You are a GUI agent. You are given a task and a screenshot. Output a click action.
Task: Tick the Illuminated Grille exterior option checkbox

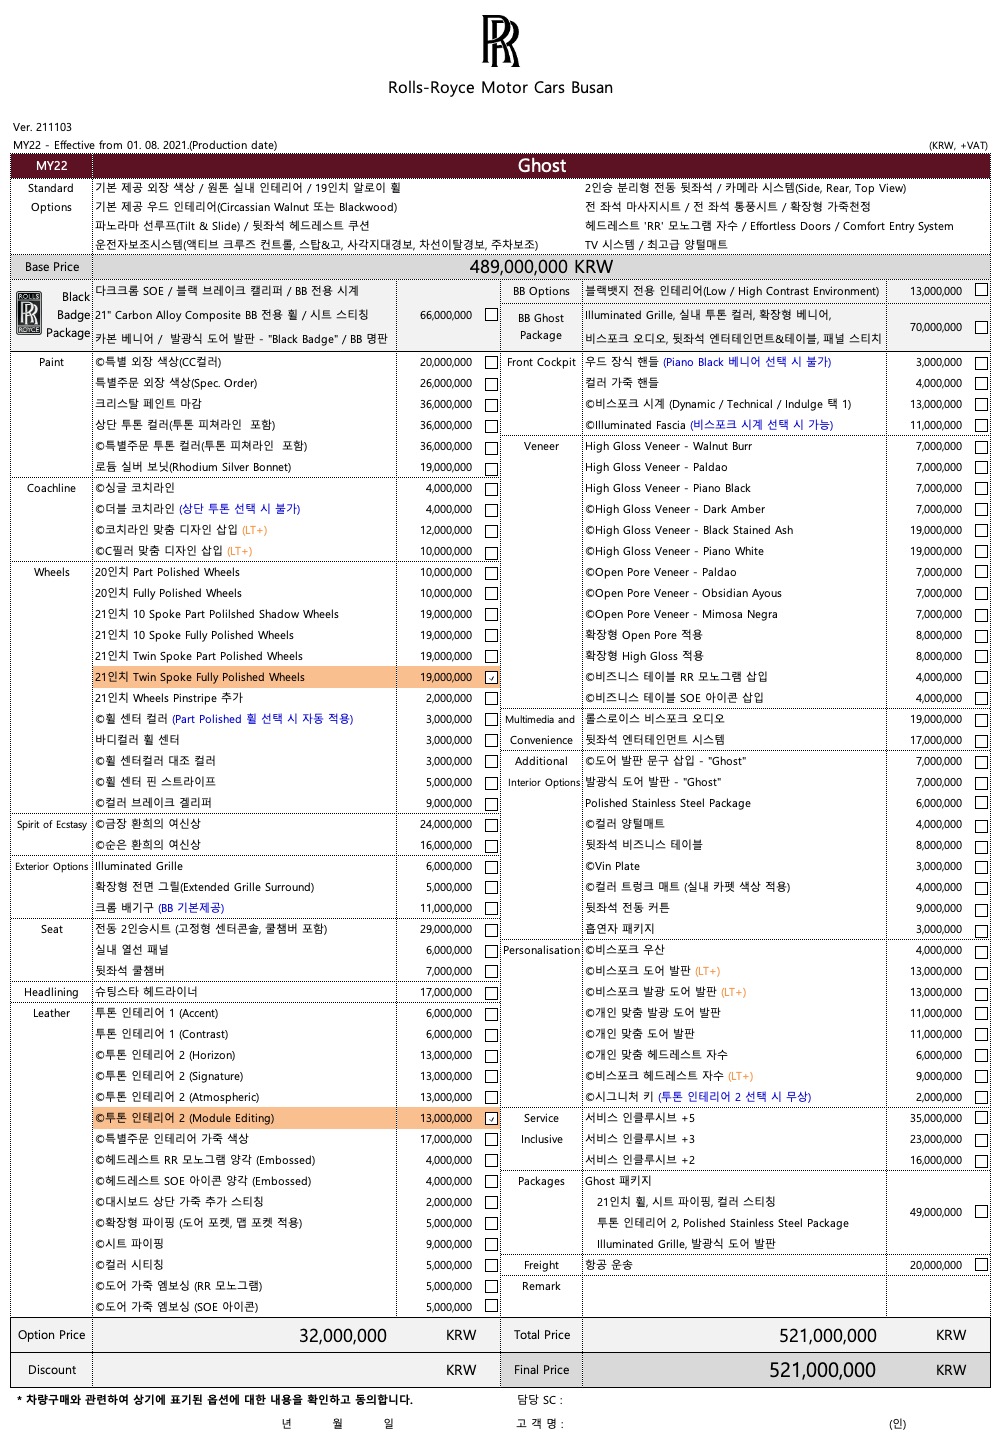pos(491,867)
